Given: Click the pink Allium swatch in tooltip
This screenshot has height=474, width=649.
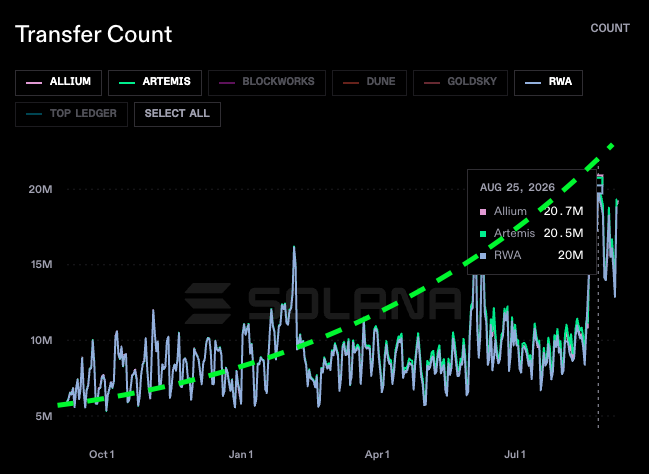Looking at the screenshot, I should (483, 212).
